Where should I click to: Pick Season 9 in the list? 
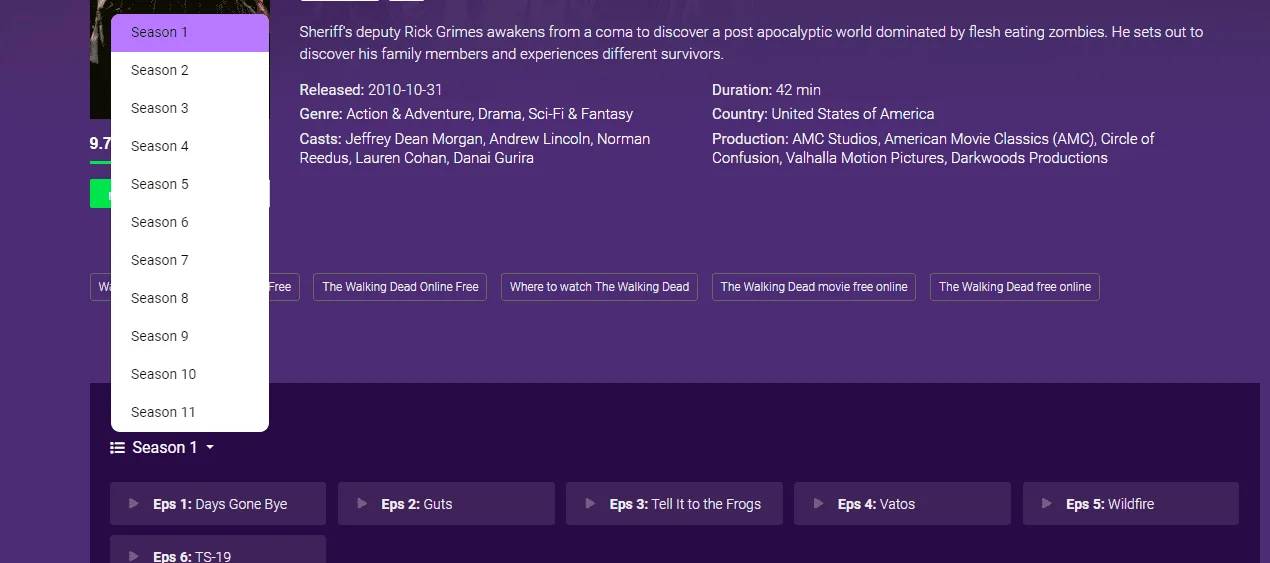(x=190, y=336)
